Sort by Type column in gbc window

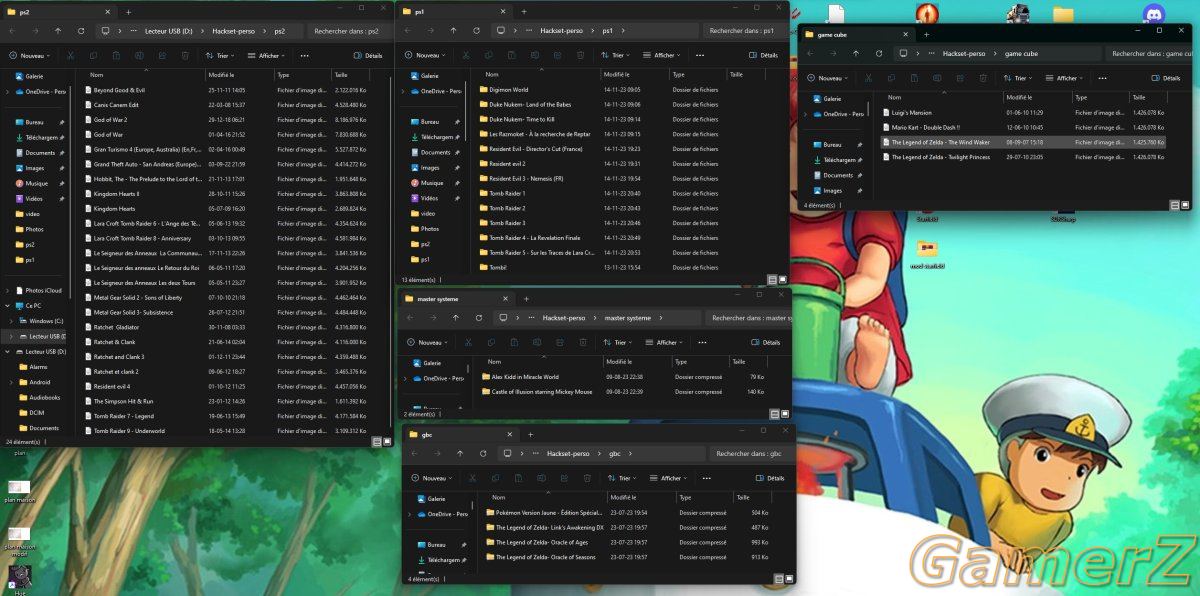704,497
